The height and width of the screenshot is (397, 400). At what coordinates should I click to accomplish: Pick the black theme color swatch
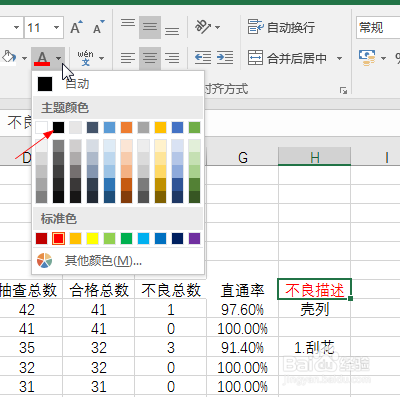point(58,127)
